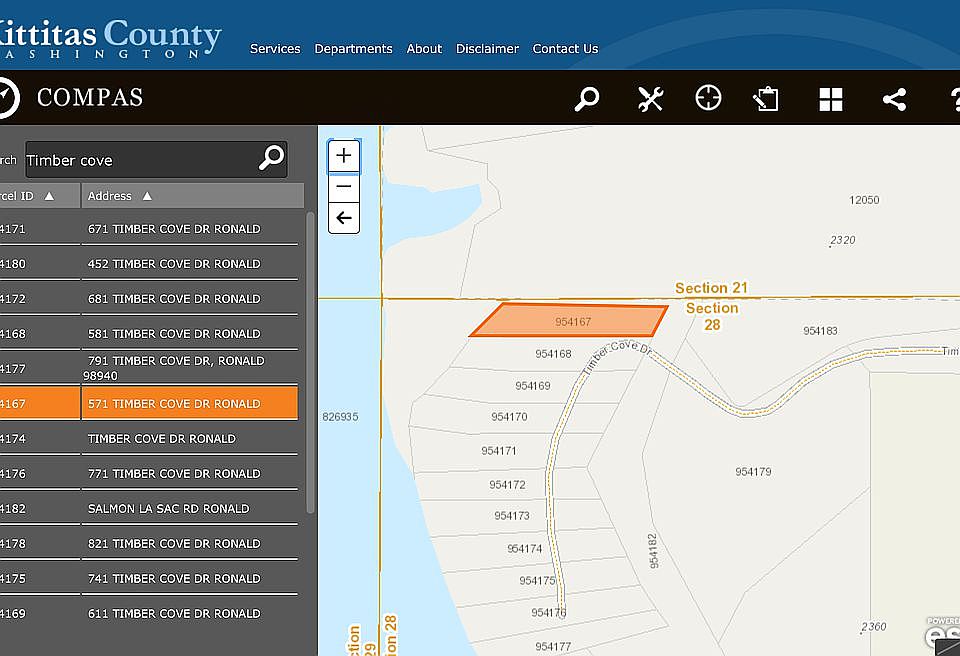The width and height of the screenshot is (960, 656).
Task: Click the Timber cove search input field
Action: (141, 160)
